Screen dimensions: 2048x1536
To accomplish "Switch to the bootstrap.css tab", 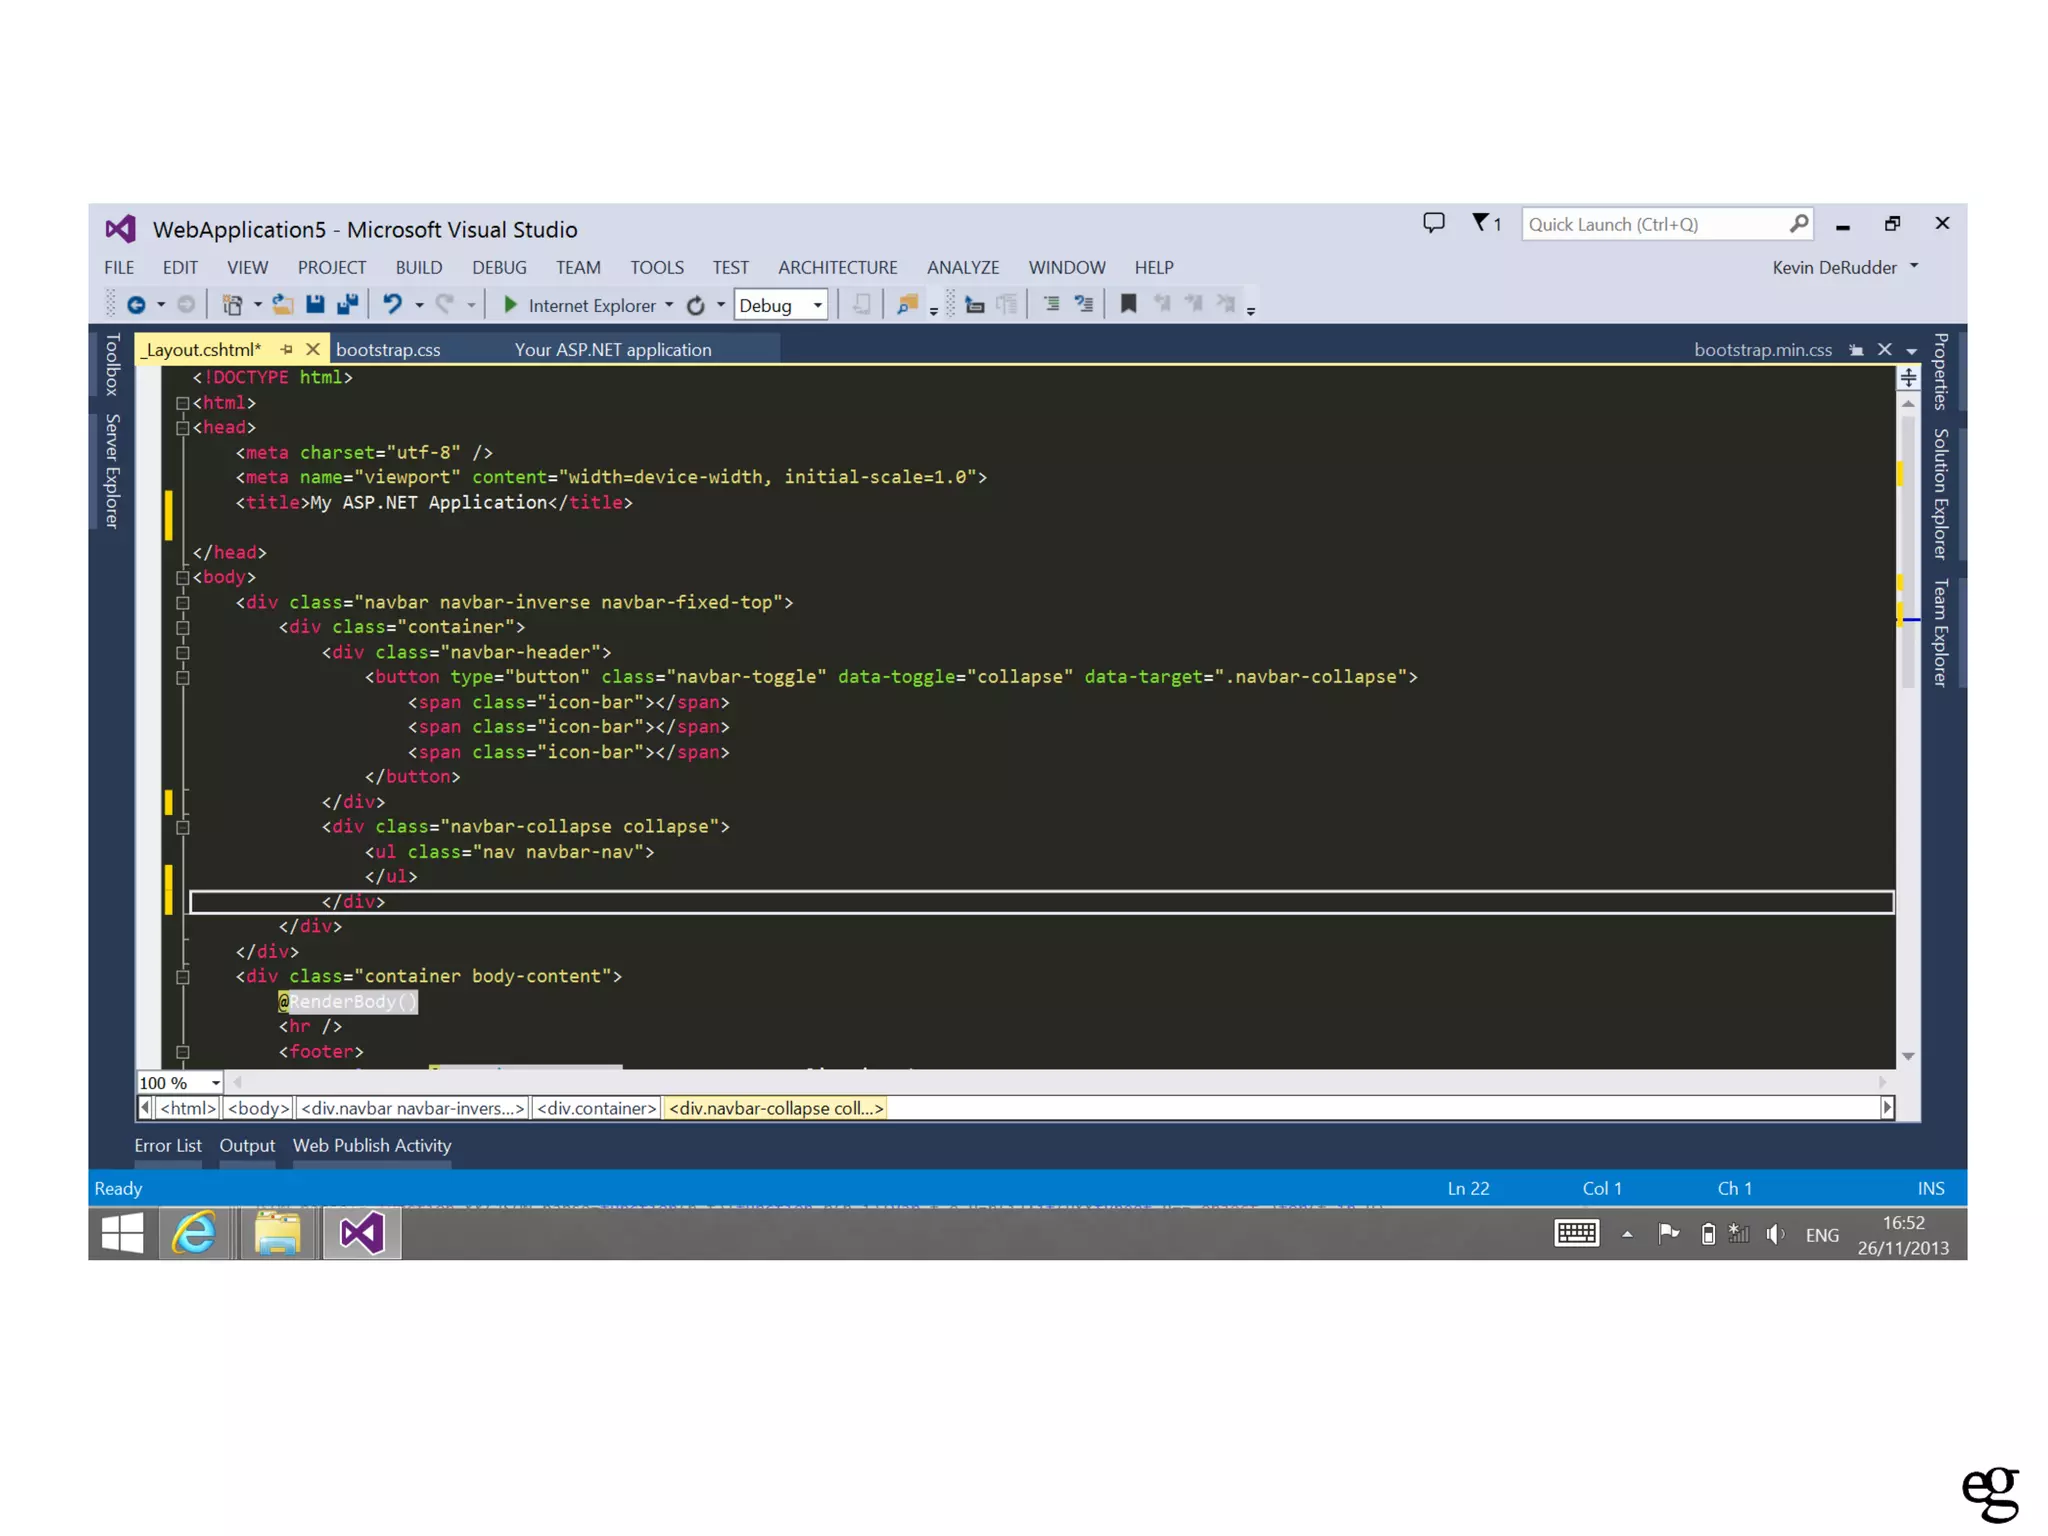I will click(389, 349).
